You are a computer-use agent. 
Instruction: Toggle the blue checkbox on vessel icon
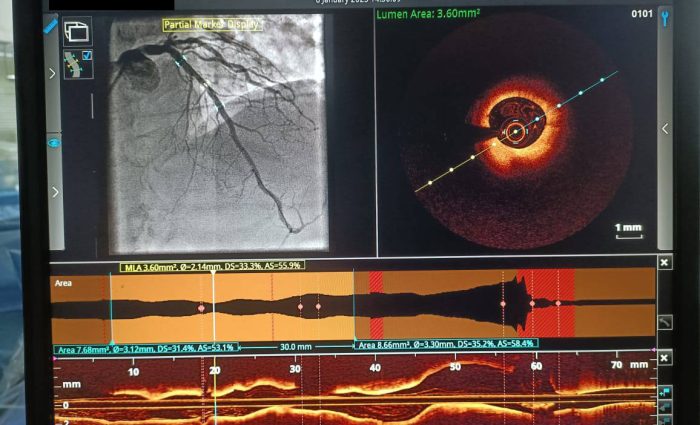87,56
